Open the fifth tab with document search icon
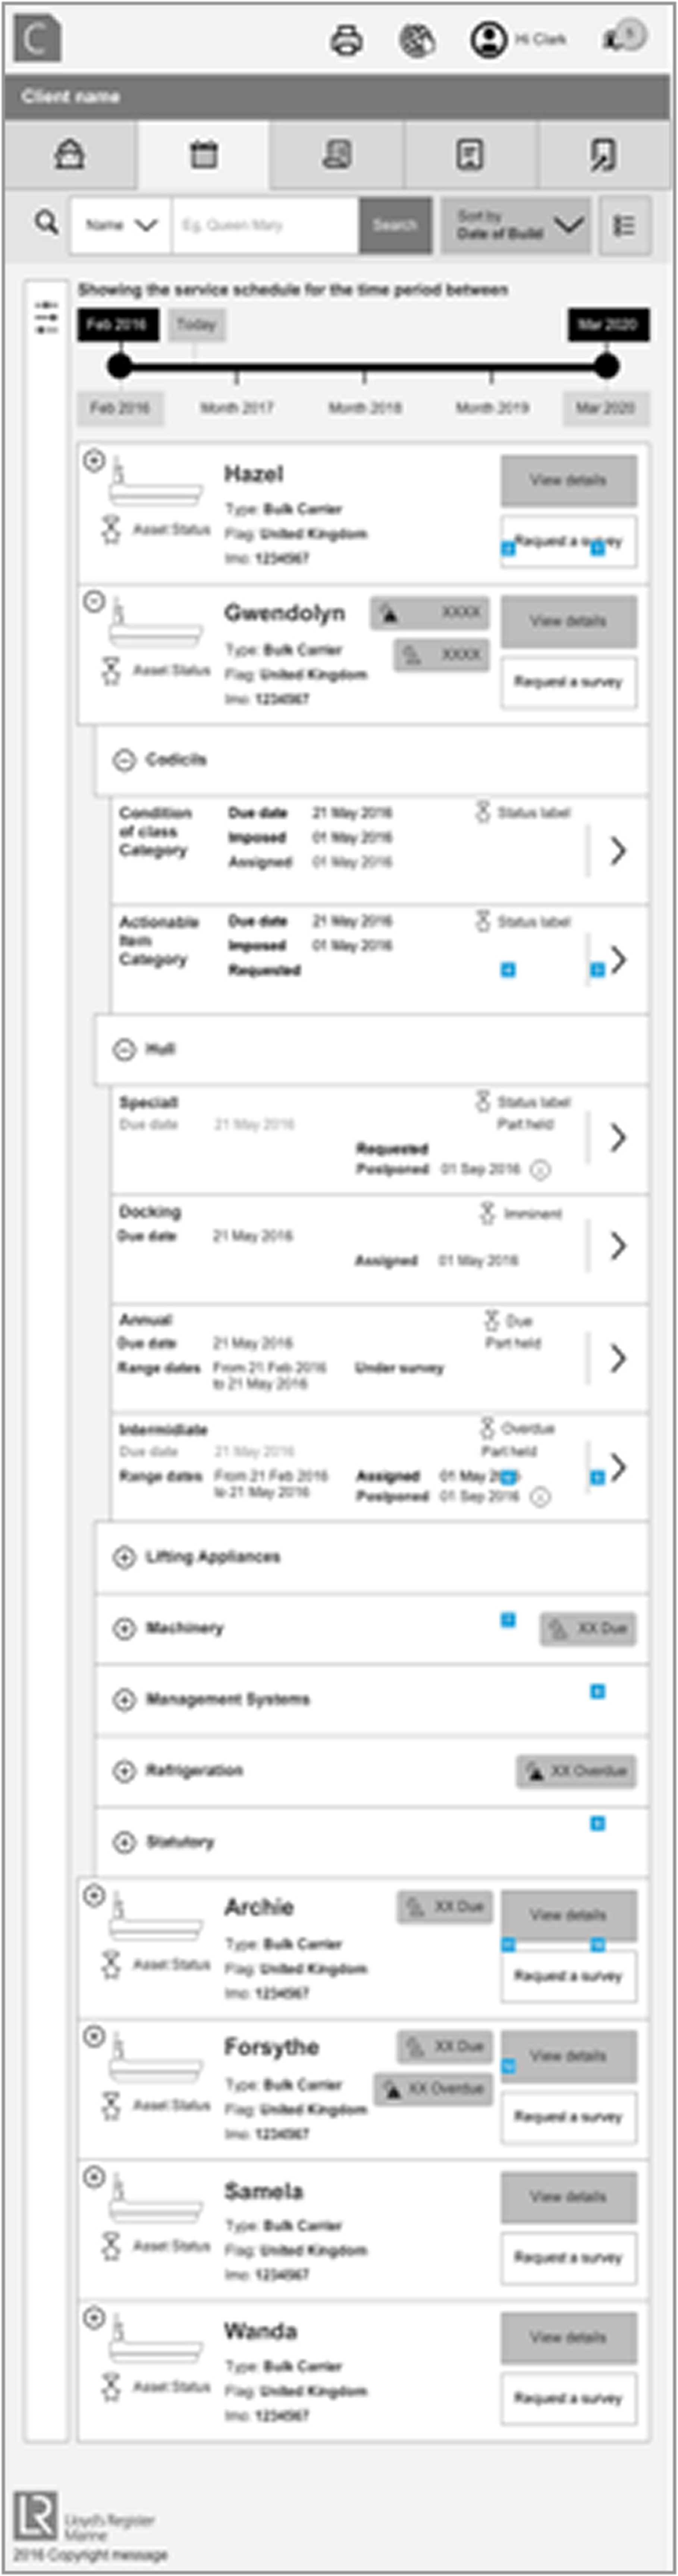The height and width of the screenshot is (2576, 678). (604, 155)
